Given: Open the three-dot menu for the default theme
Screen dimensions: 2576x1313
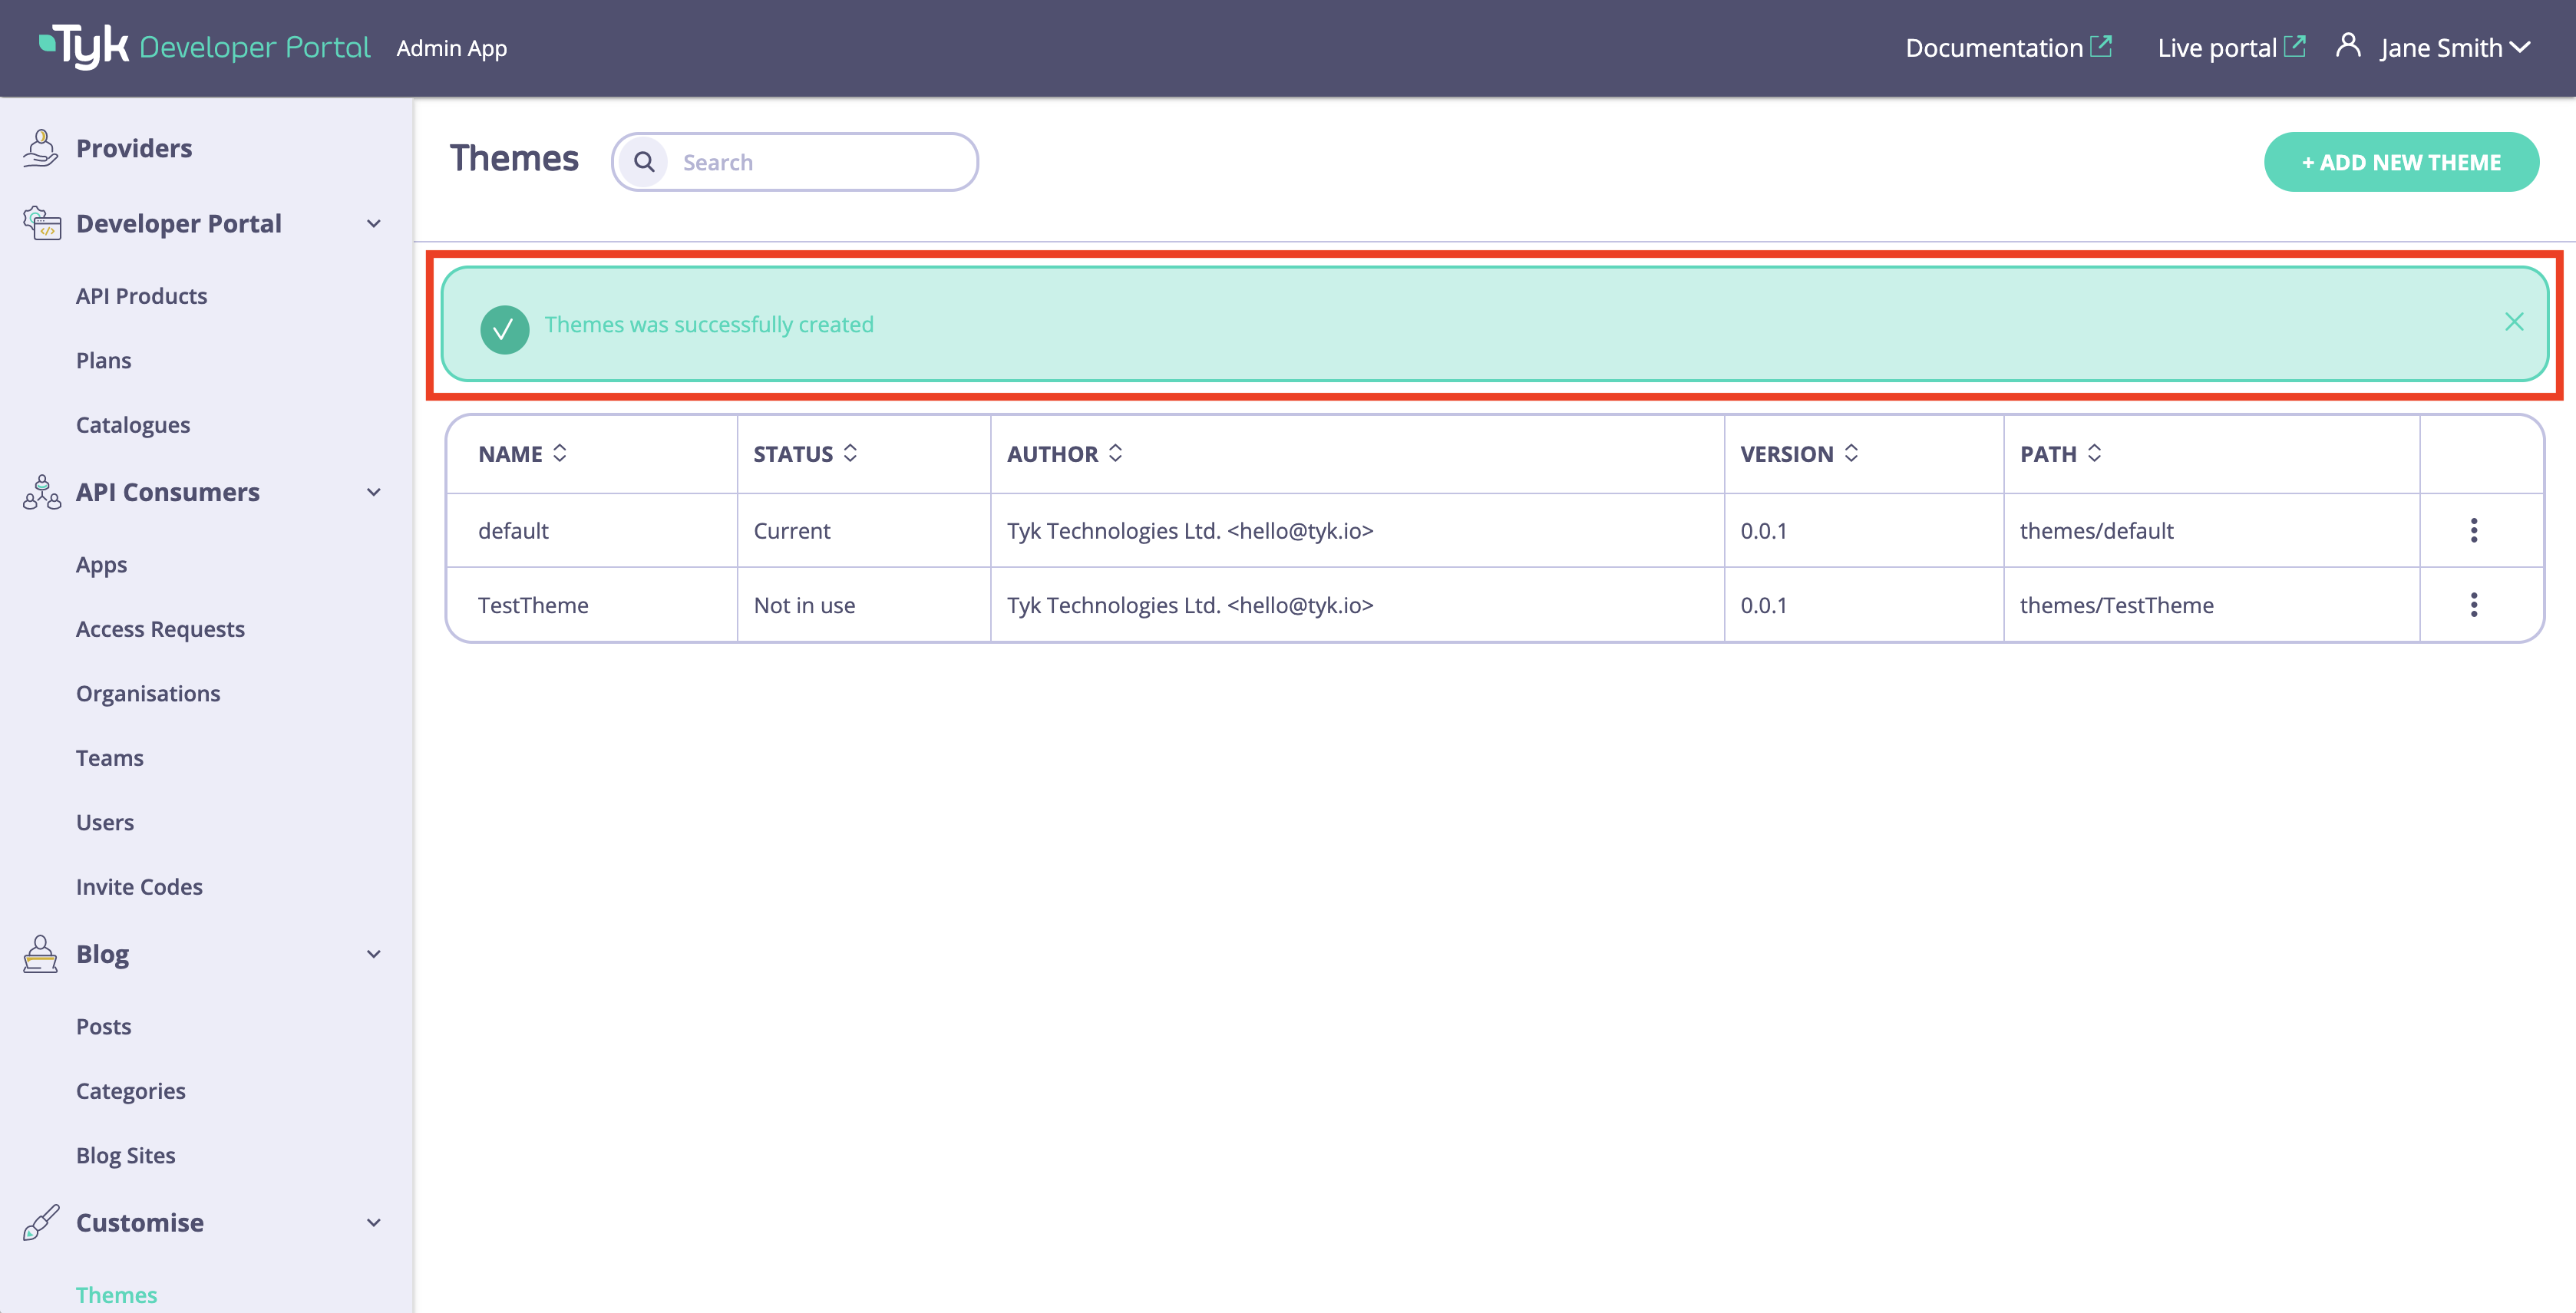Looking at the screenshot, I should point(2474,530).
